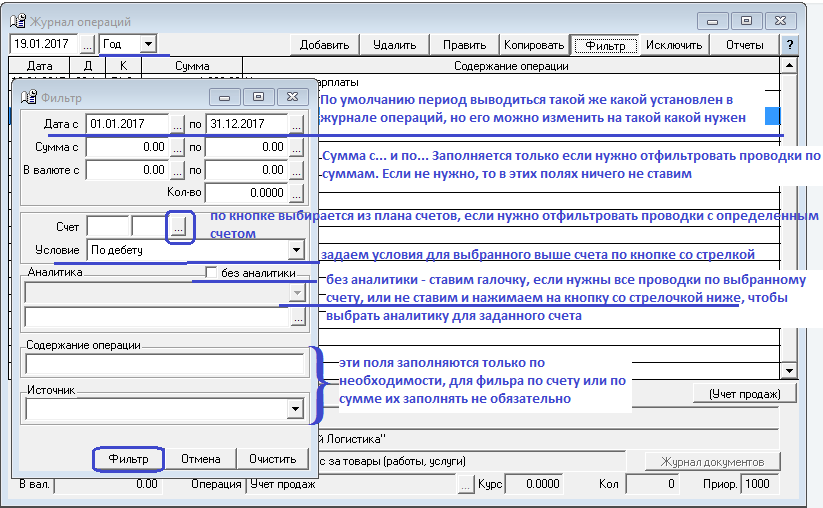Click the Сумма column header

coord(192,66)
